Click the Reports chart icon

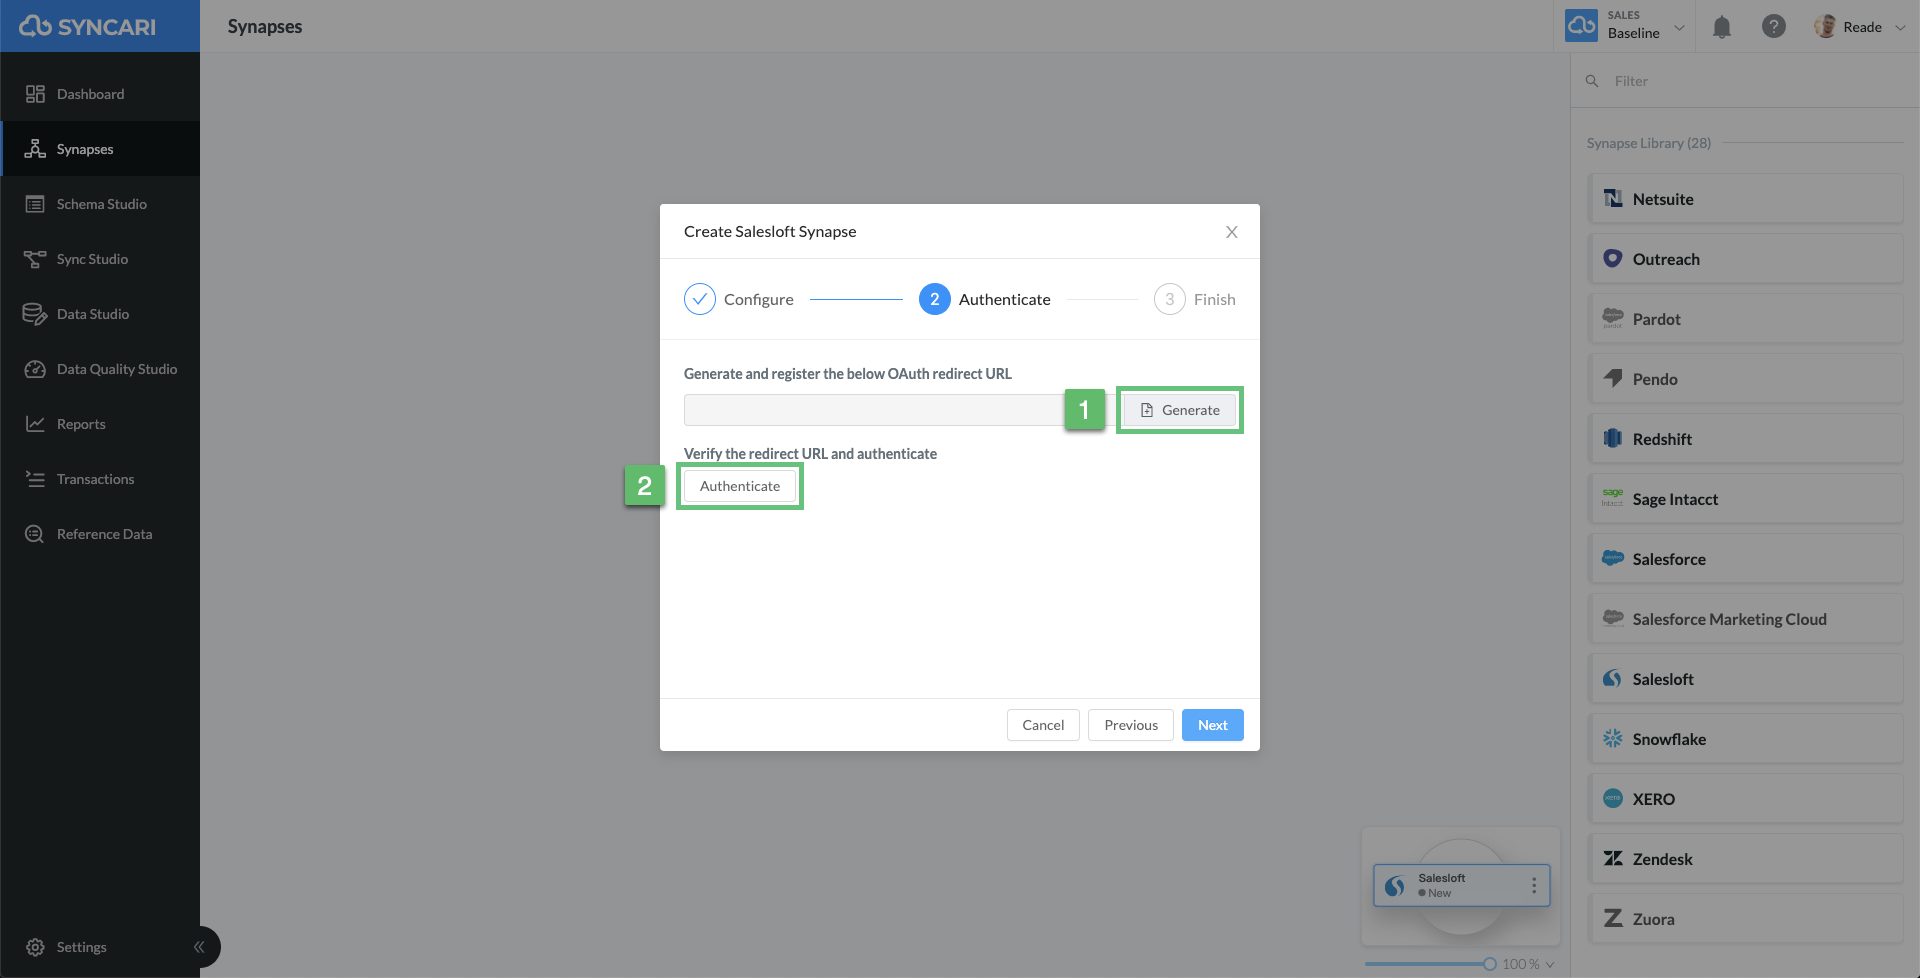tap(35, 424)
